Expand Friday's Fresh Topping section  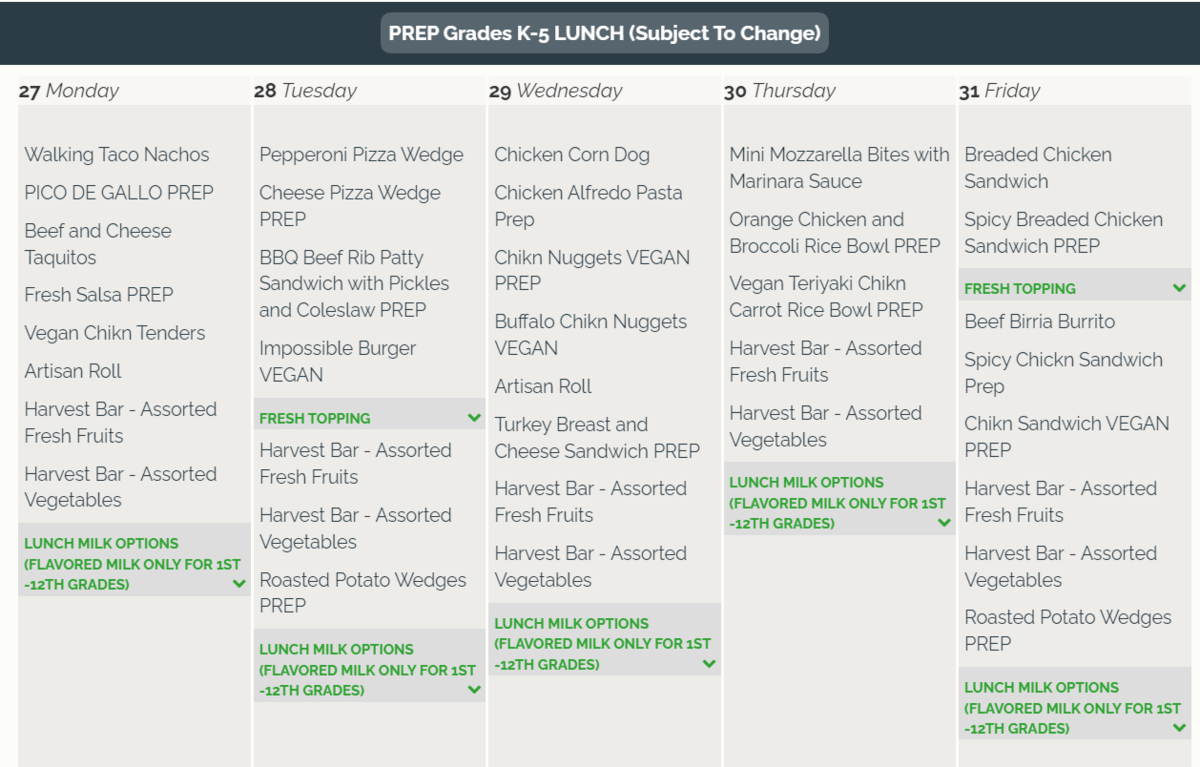point(1179,288)
